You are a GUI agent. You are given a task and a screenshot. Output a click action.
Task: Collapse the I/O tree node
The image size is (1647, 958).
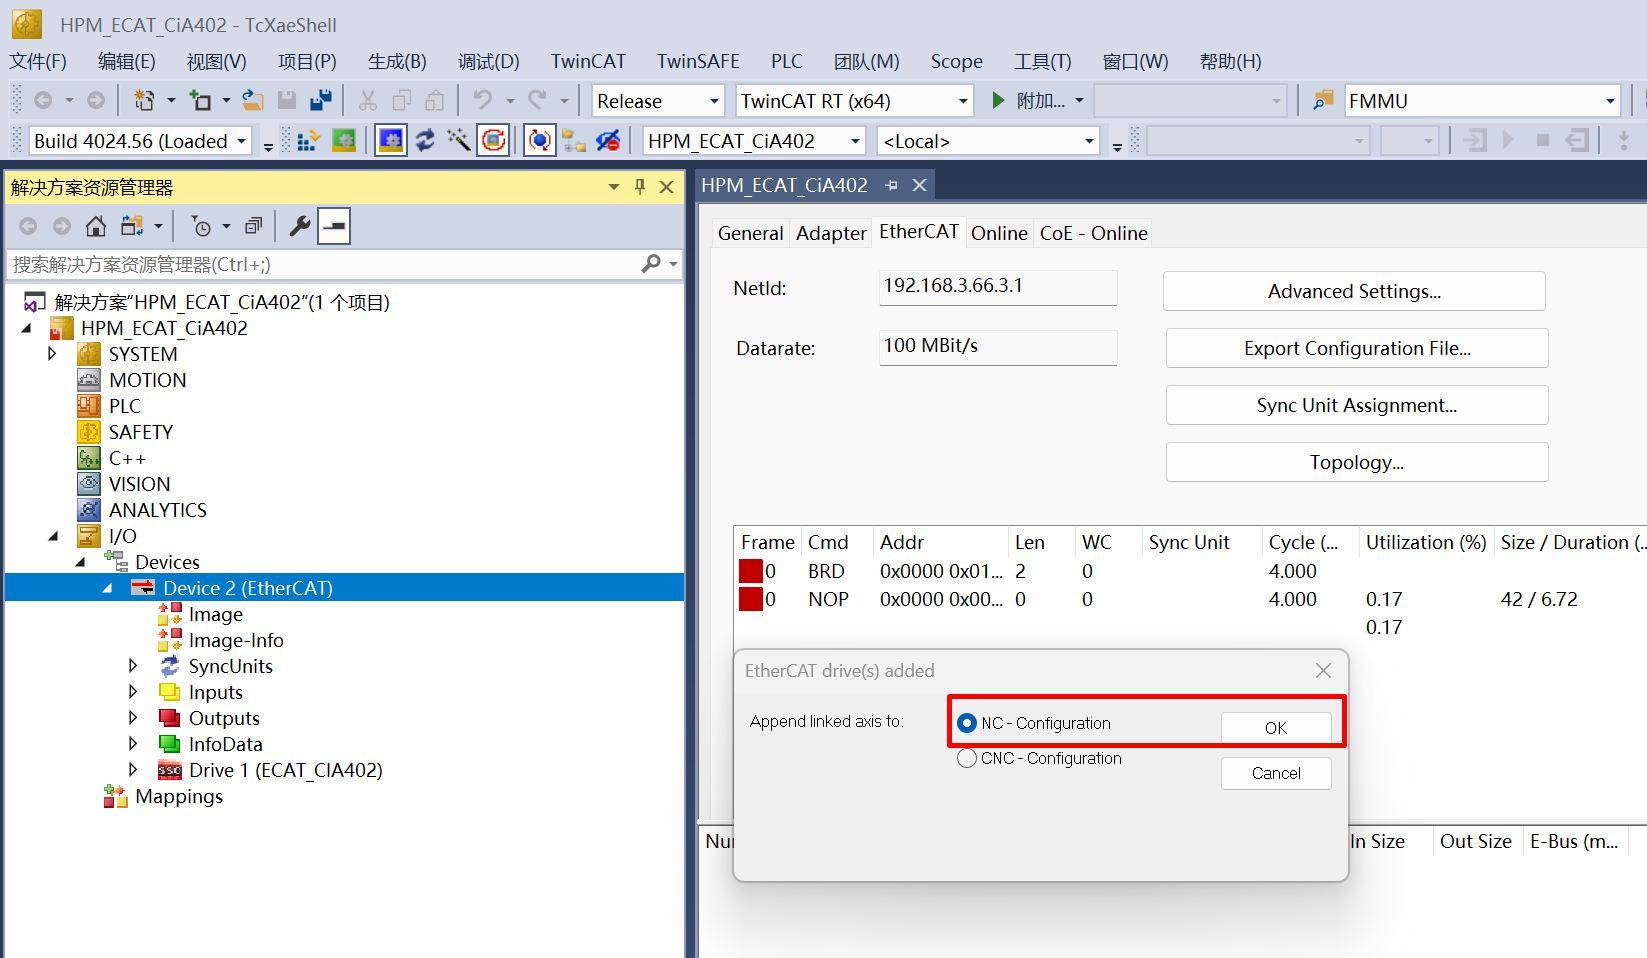pos(52,536)
